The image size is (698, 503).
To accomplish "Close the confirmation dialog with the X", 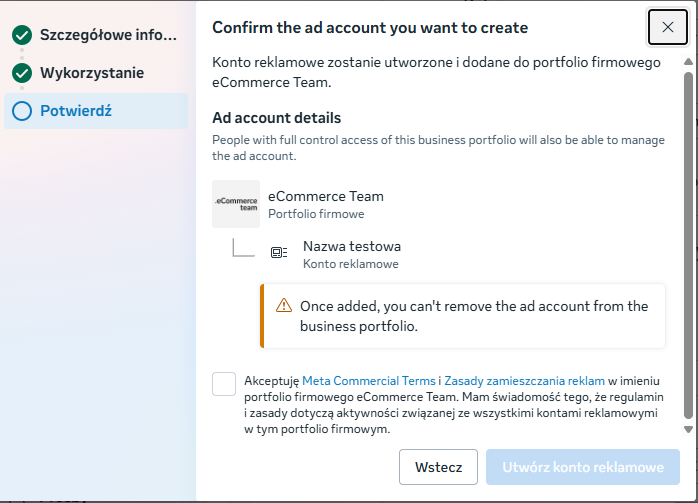I will 668,27.
